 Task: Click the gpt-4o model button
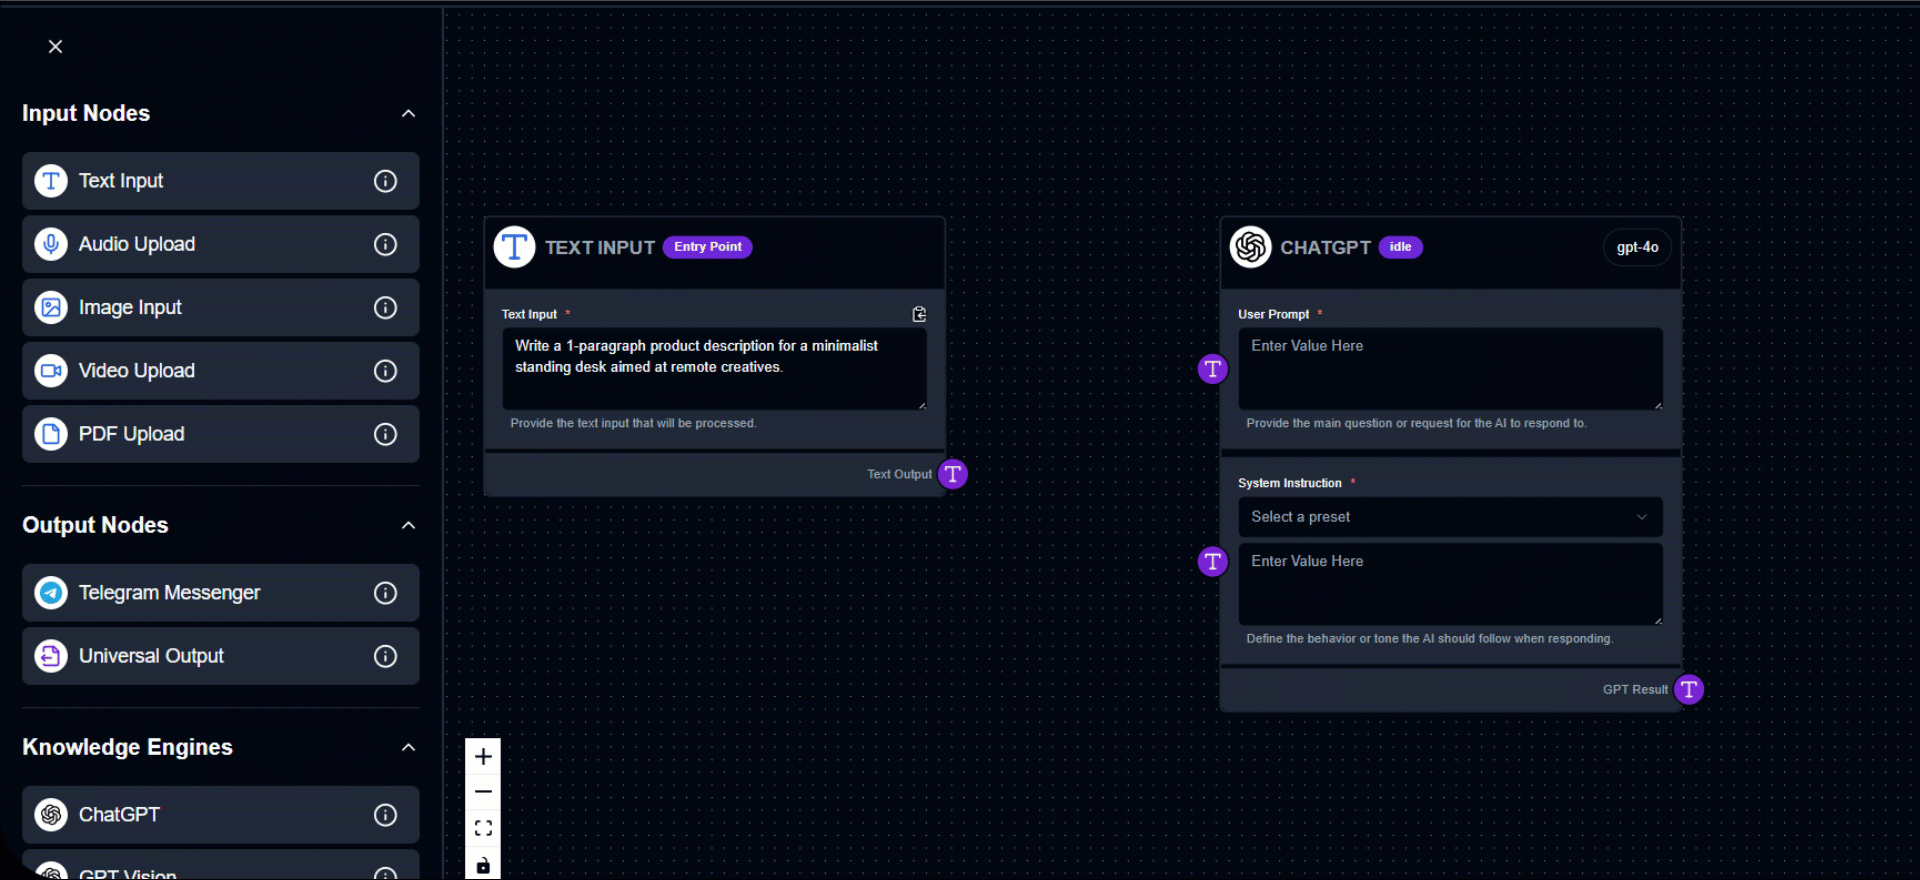click(x=1636, y=247)
